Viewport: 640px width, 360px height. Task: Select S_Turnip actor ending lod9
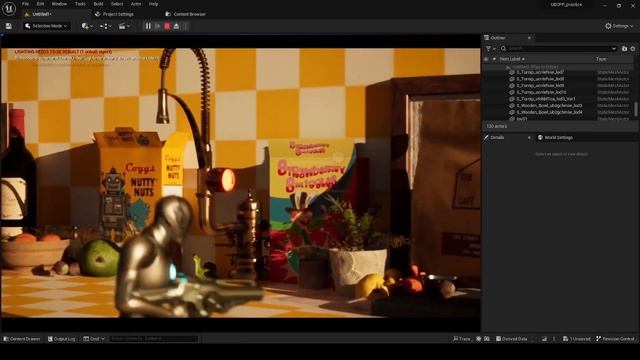(x=540, y=86)
